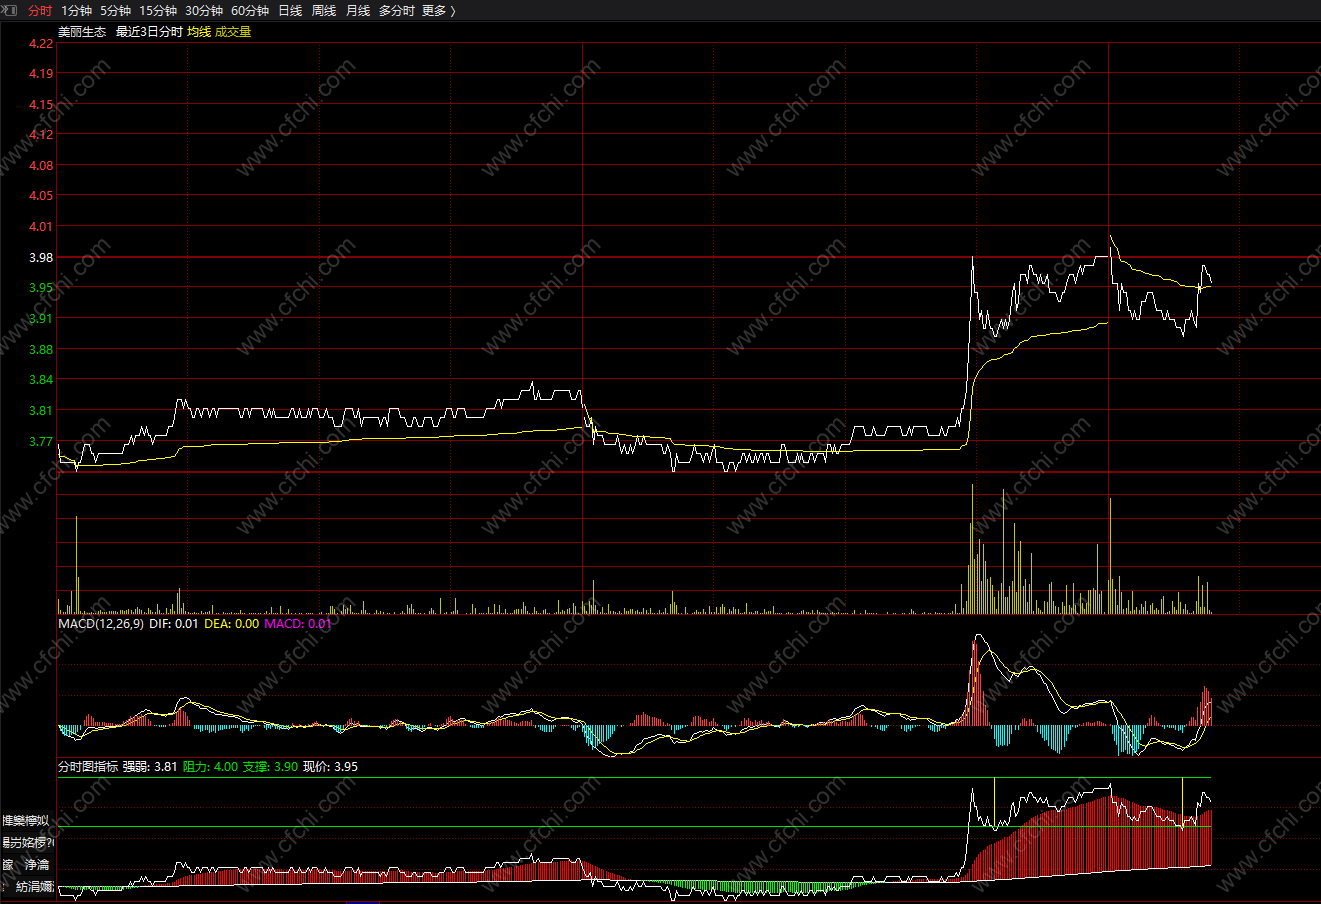Click the green 3.77 price axis label

click(41, 442)
